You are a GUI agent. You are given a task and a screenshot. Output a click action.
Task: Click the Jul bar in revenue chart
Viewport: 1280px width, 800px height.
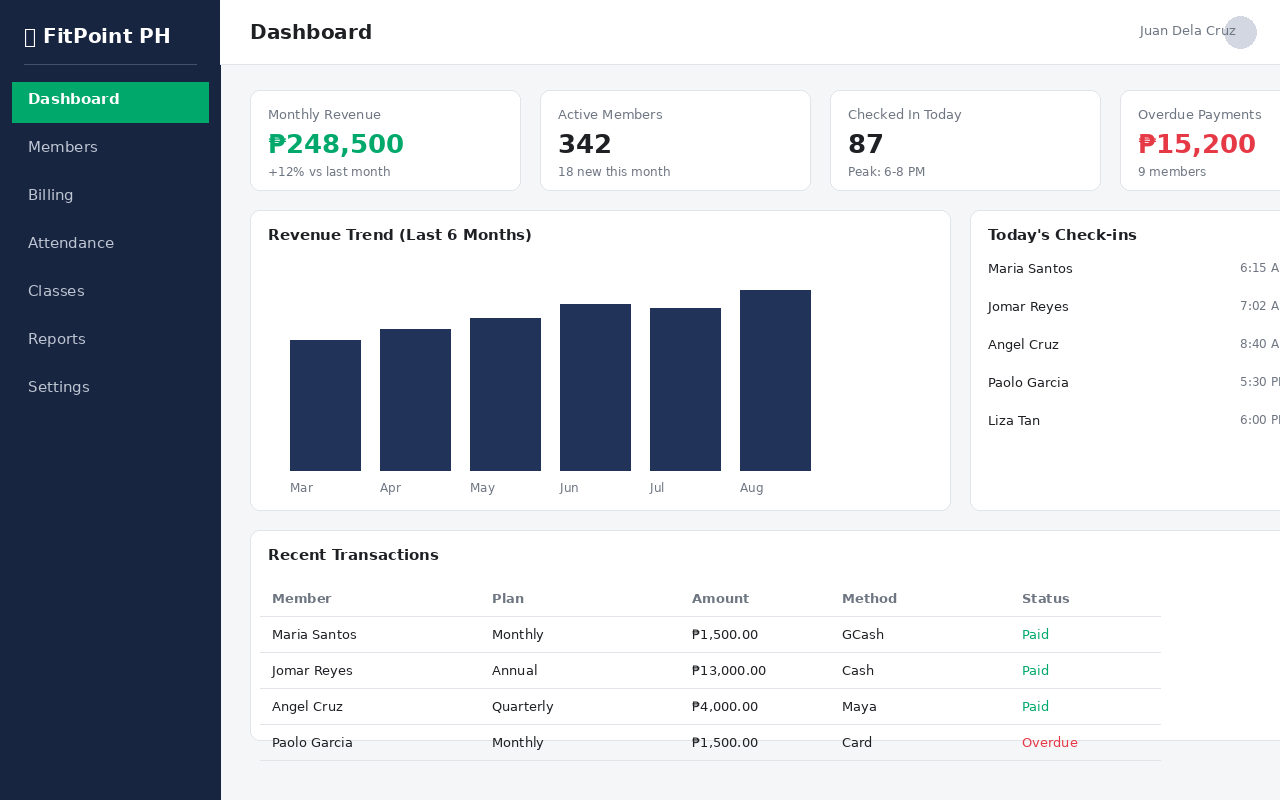685,389
